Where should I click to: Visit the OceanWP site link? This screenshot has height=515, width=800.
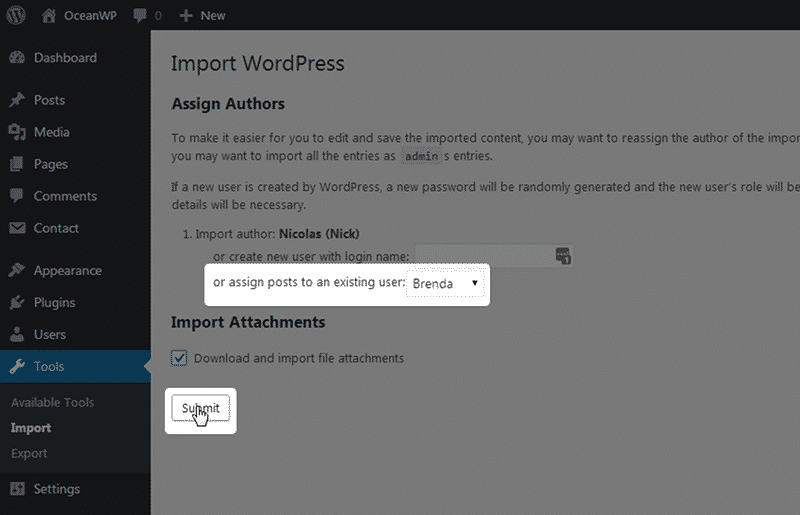point(90,16)
